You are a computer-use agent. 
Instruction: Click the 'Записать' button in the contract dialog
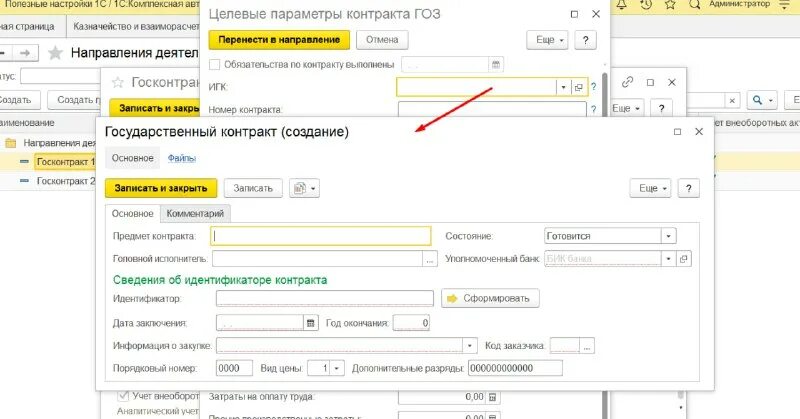pyautogui.click(x=253, y=188)
